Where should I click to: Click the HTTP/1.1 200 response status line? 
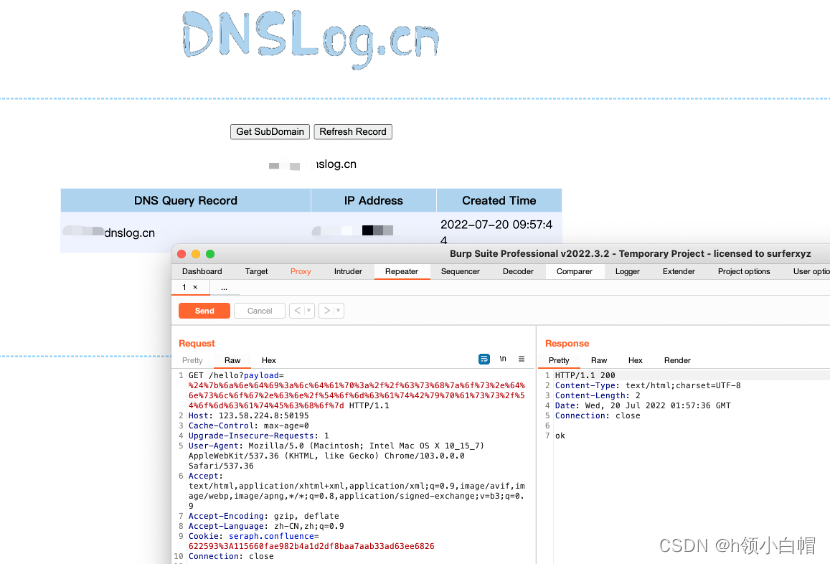click(x=585, y=375)
